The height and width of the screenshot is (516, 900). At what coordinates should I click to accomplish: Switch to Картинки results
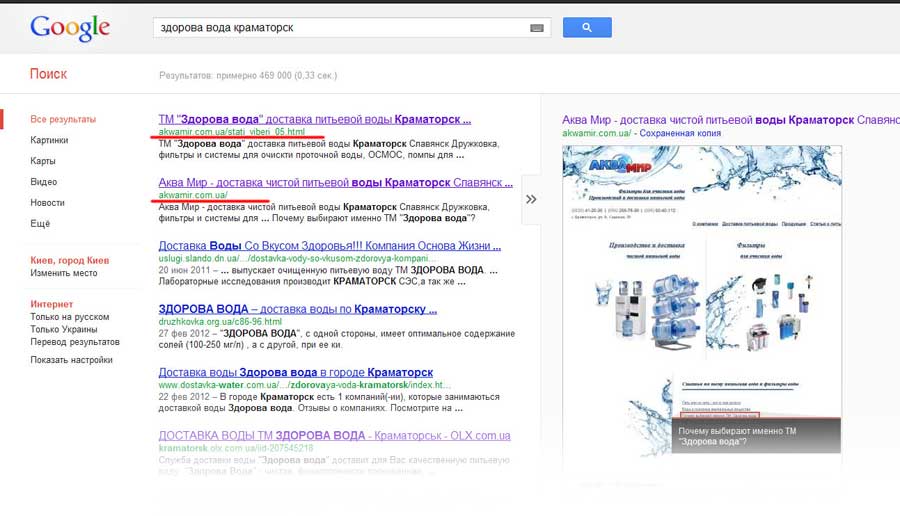click(x=49, y=140)
